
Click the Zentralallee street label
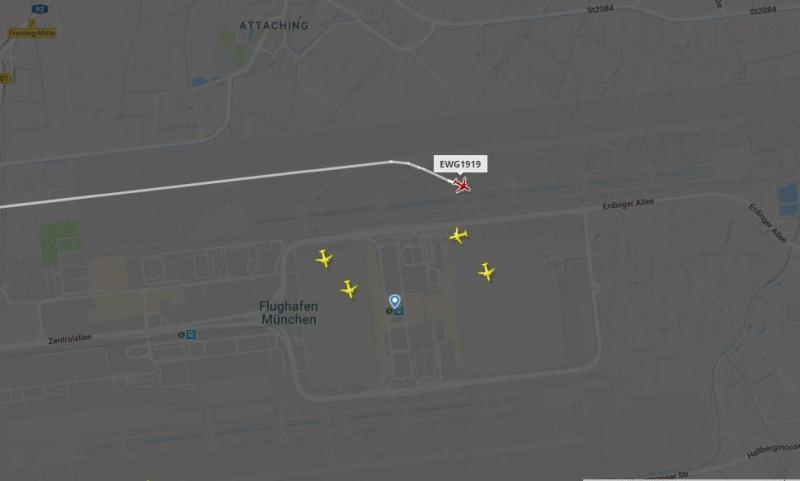(x=70, y=339)
